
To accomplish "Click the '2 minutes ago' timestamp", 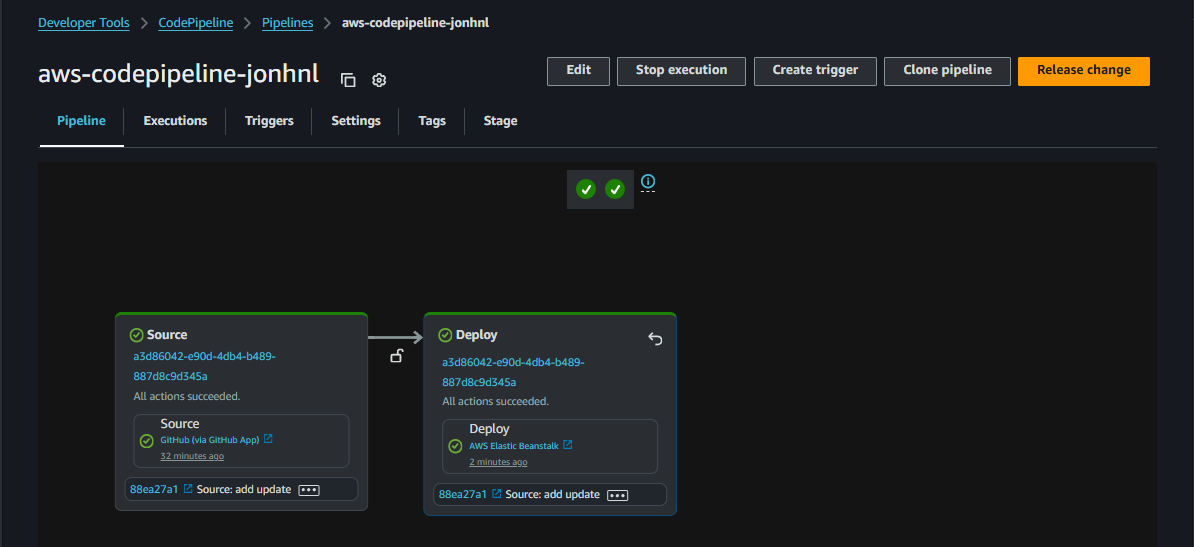I will pyautogui.click(x=498, y=462).
